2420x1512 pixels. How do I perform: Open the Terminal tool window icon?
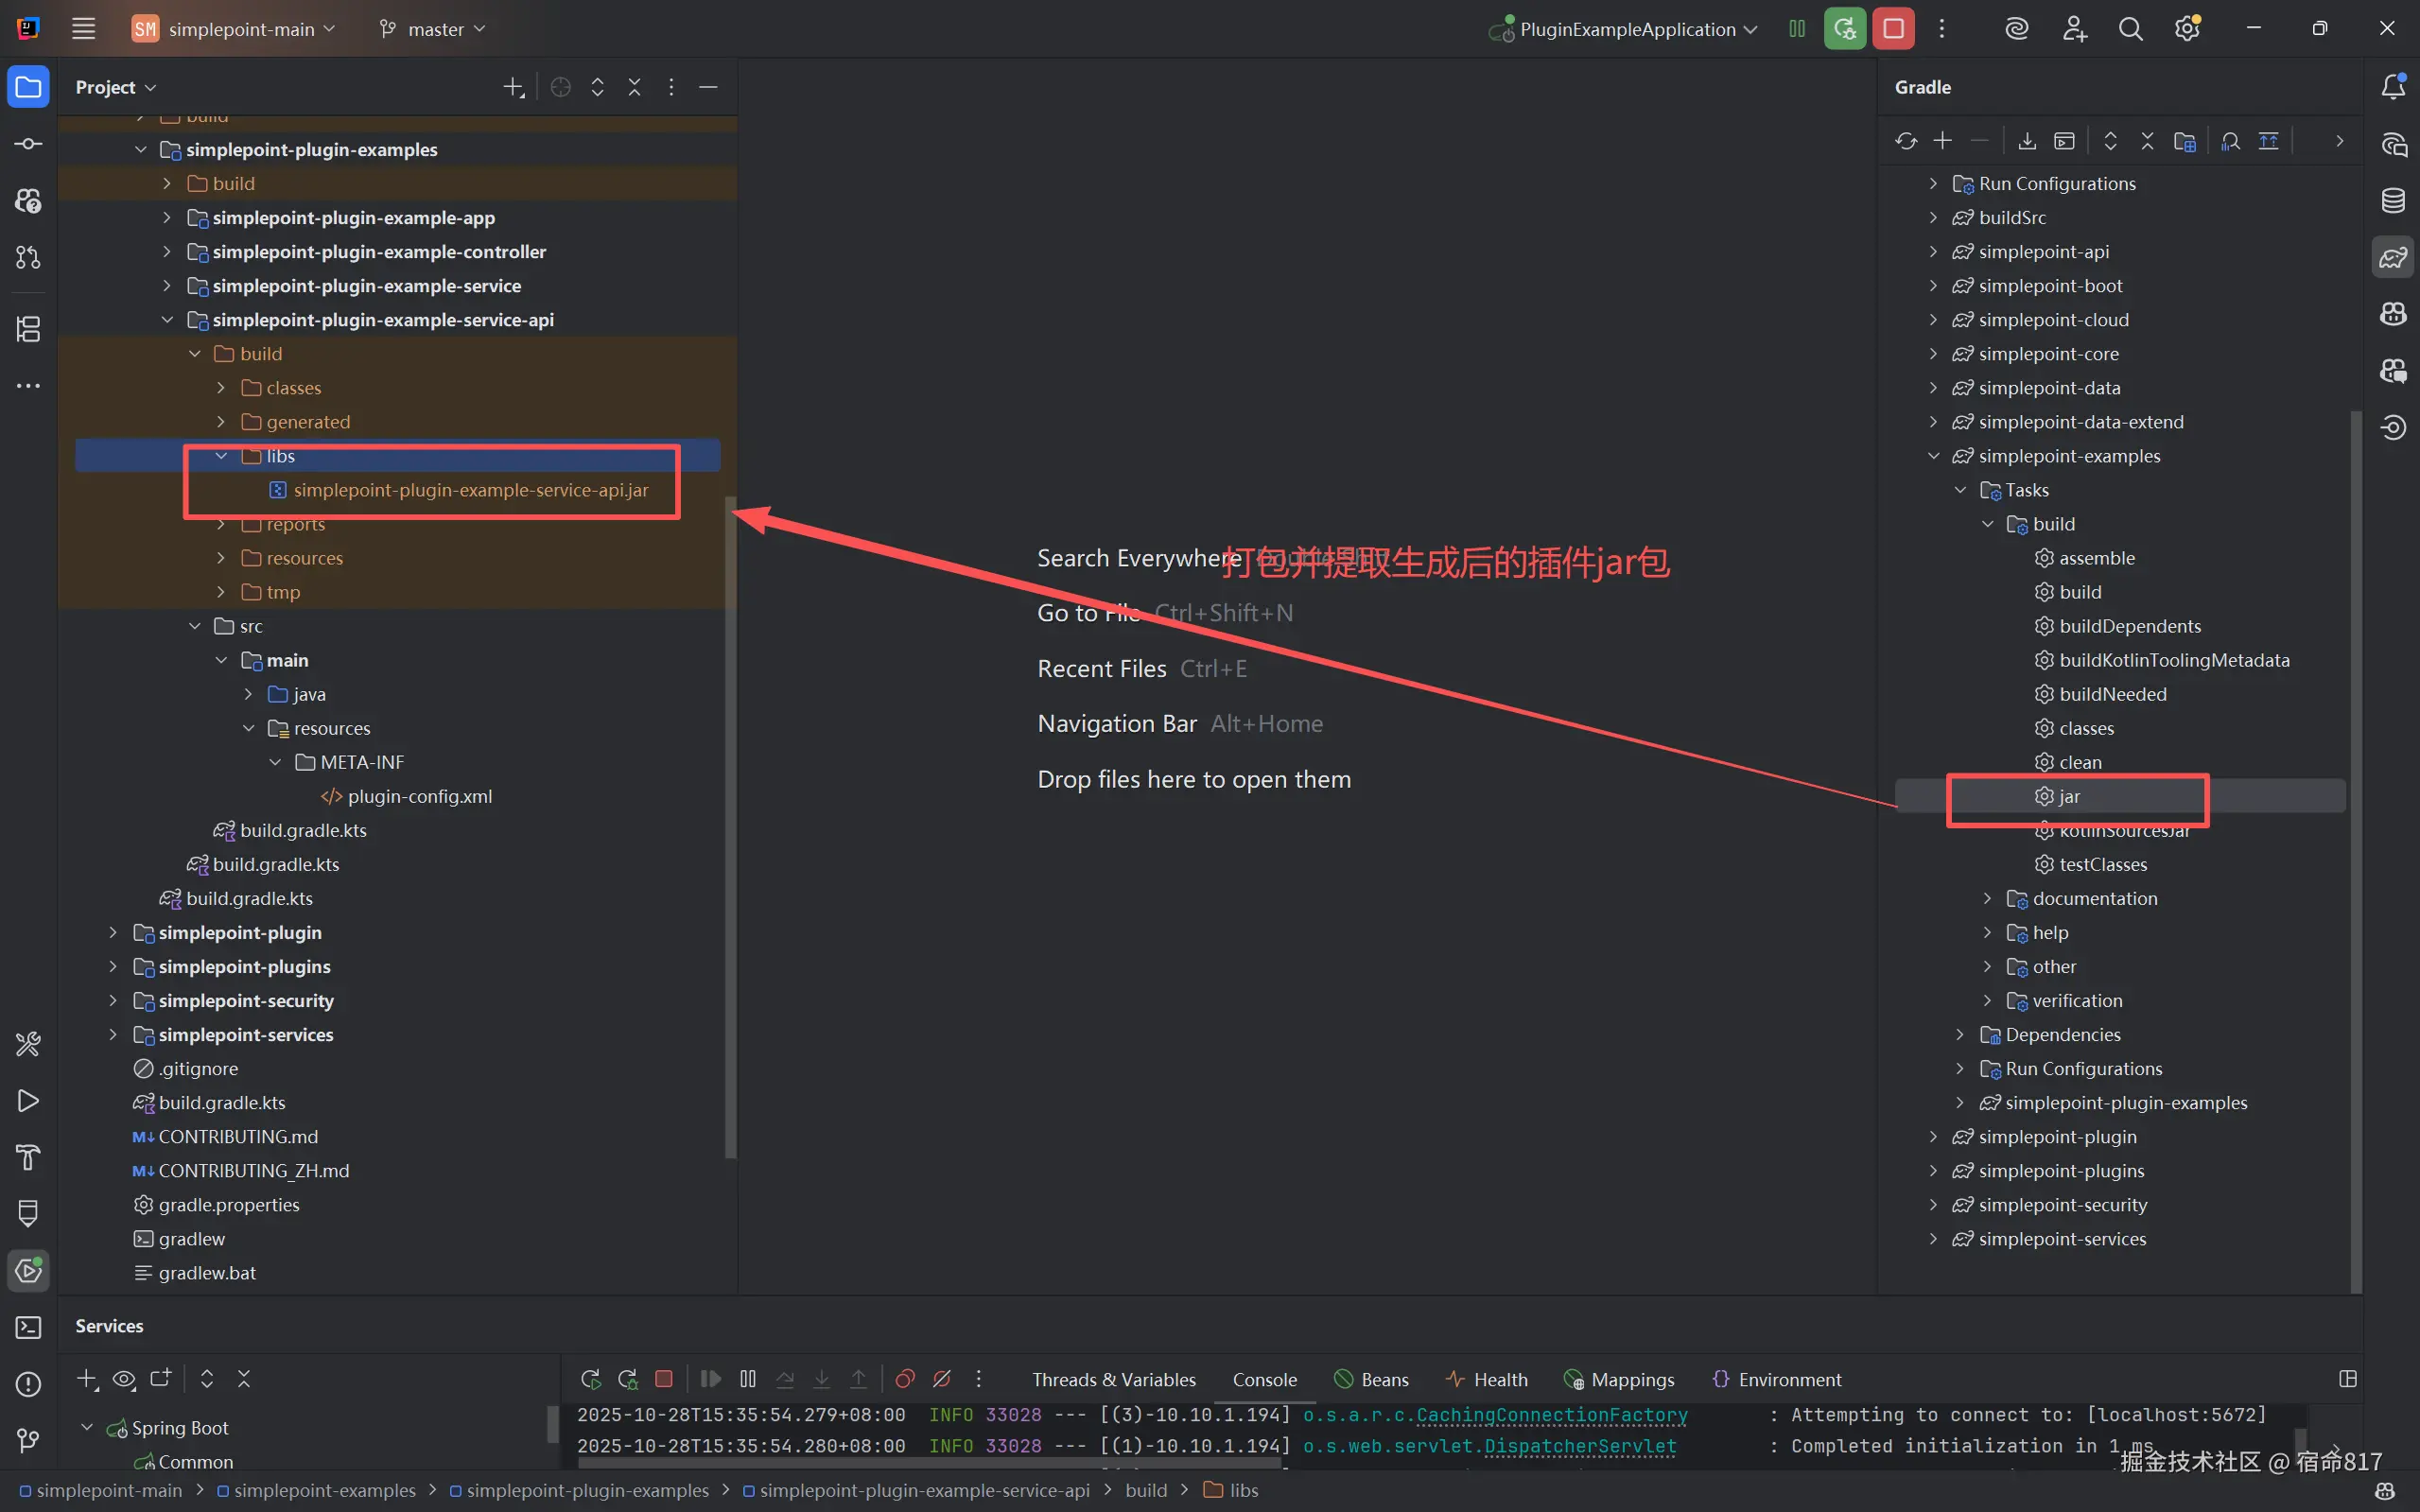pos(28,1327)
